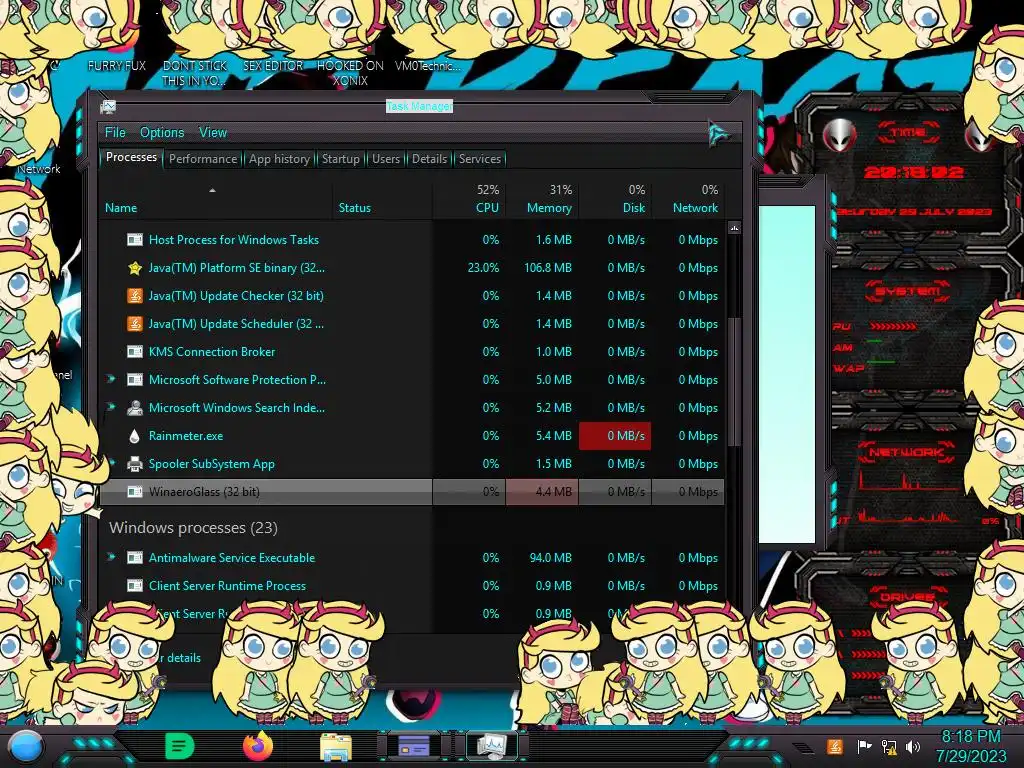This screenshot has height=768, width=1024.
Task: Open the View menu
Action: point(213,133)
